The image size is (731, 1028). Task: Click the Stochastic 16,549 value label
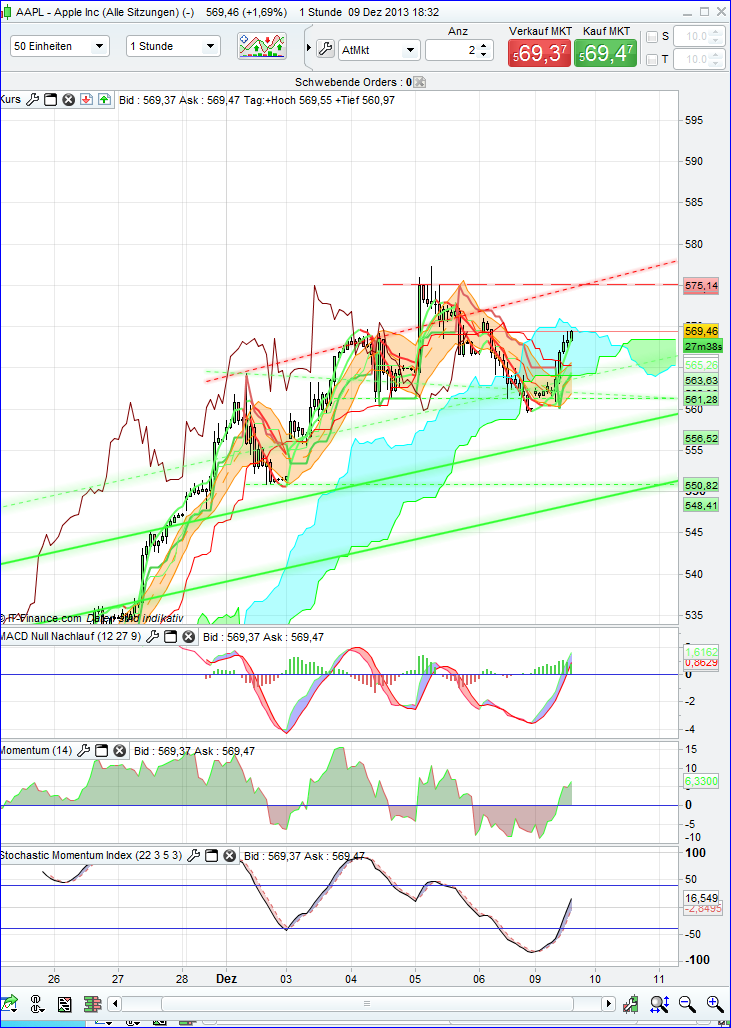click(703, 898)
